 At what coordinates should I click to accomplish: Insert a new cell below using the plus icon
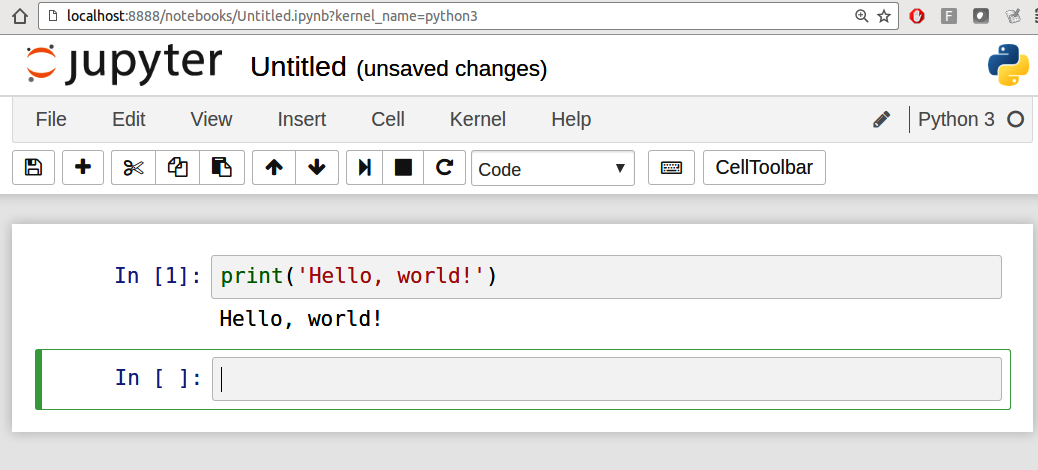[x=83, y=168]
